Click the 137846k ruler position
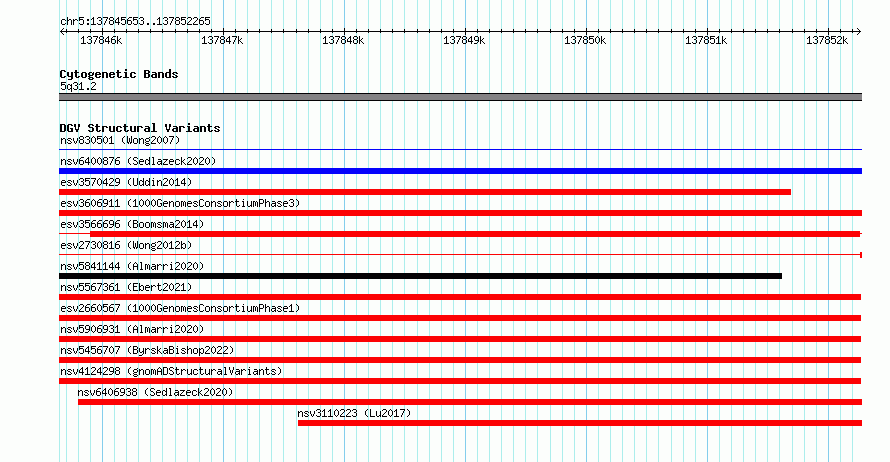Screen dimensions: 890x462 click(x=101, y=40)
